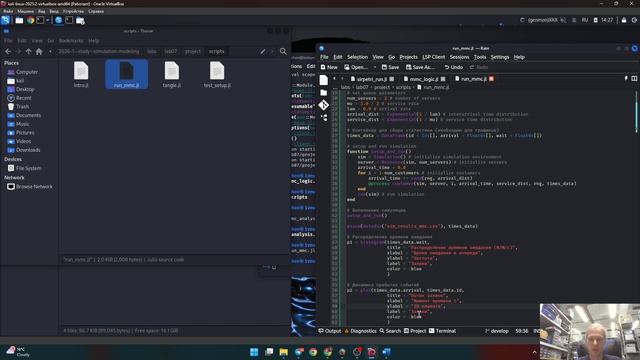Viewport: 640px width, 360px height.
Task: Launch Chrome from the Kali top panel
Action: 30,20
